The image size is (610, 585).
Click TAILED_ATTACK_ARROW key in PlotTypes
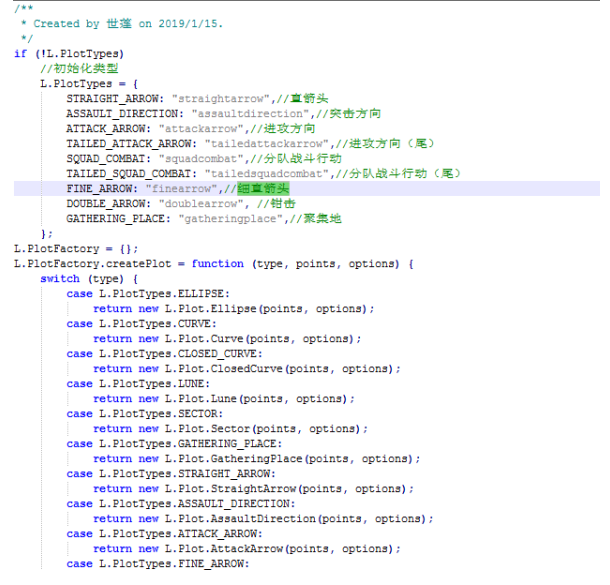point(129,144)
